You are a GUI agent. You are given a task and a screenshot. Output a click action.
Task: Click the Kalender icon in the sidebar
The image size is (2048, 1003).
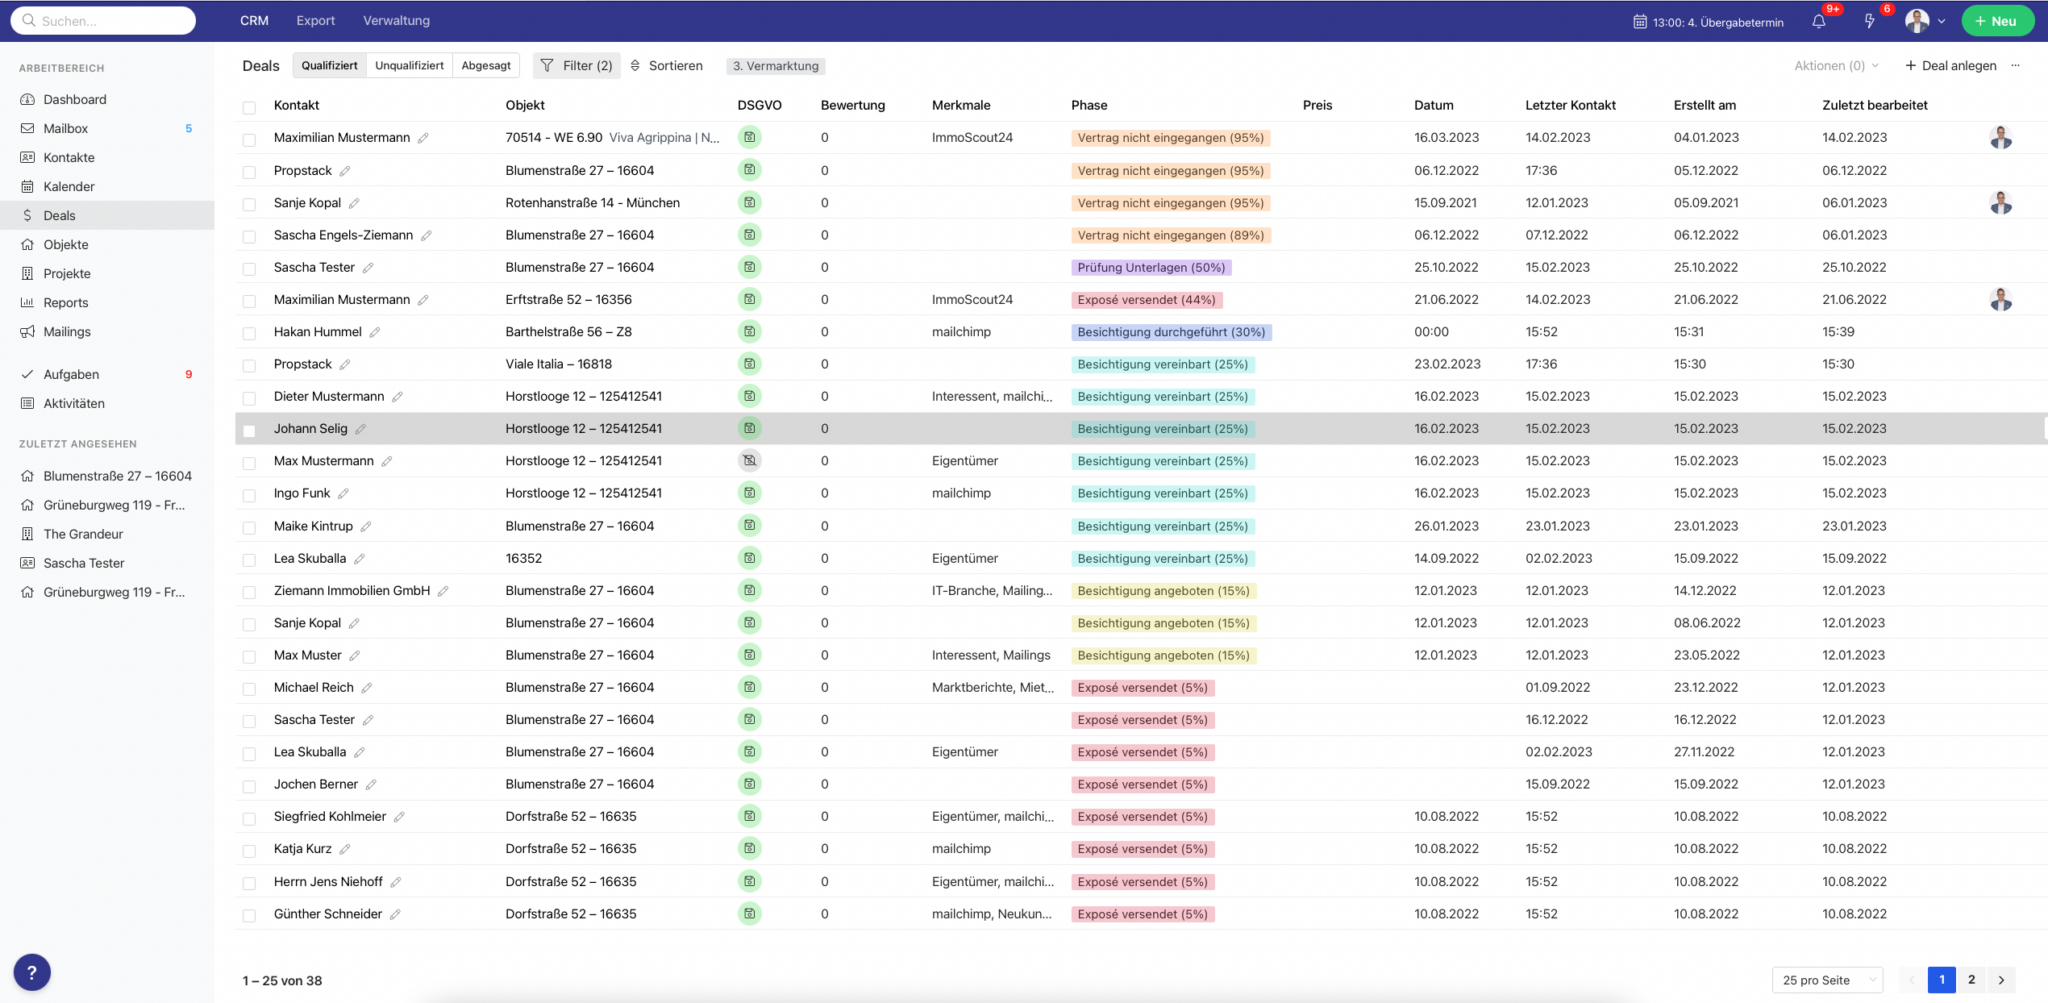(27, 186)
